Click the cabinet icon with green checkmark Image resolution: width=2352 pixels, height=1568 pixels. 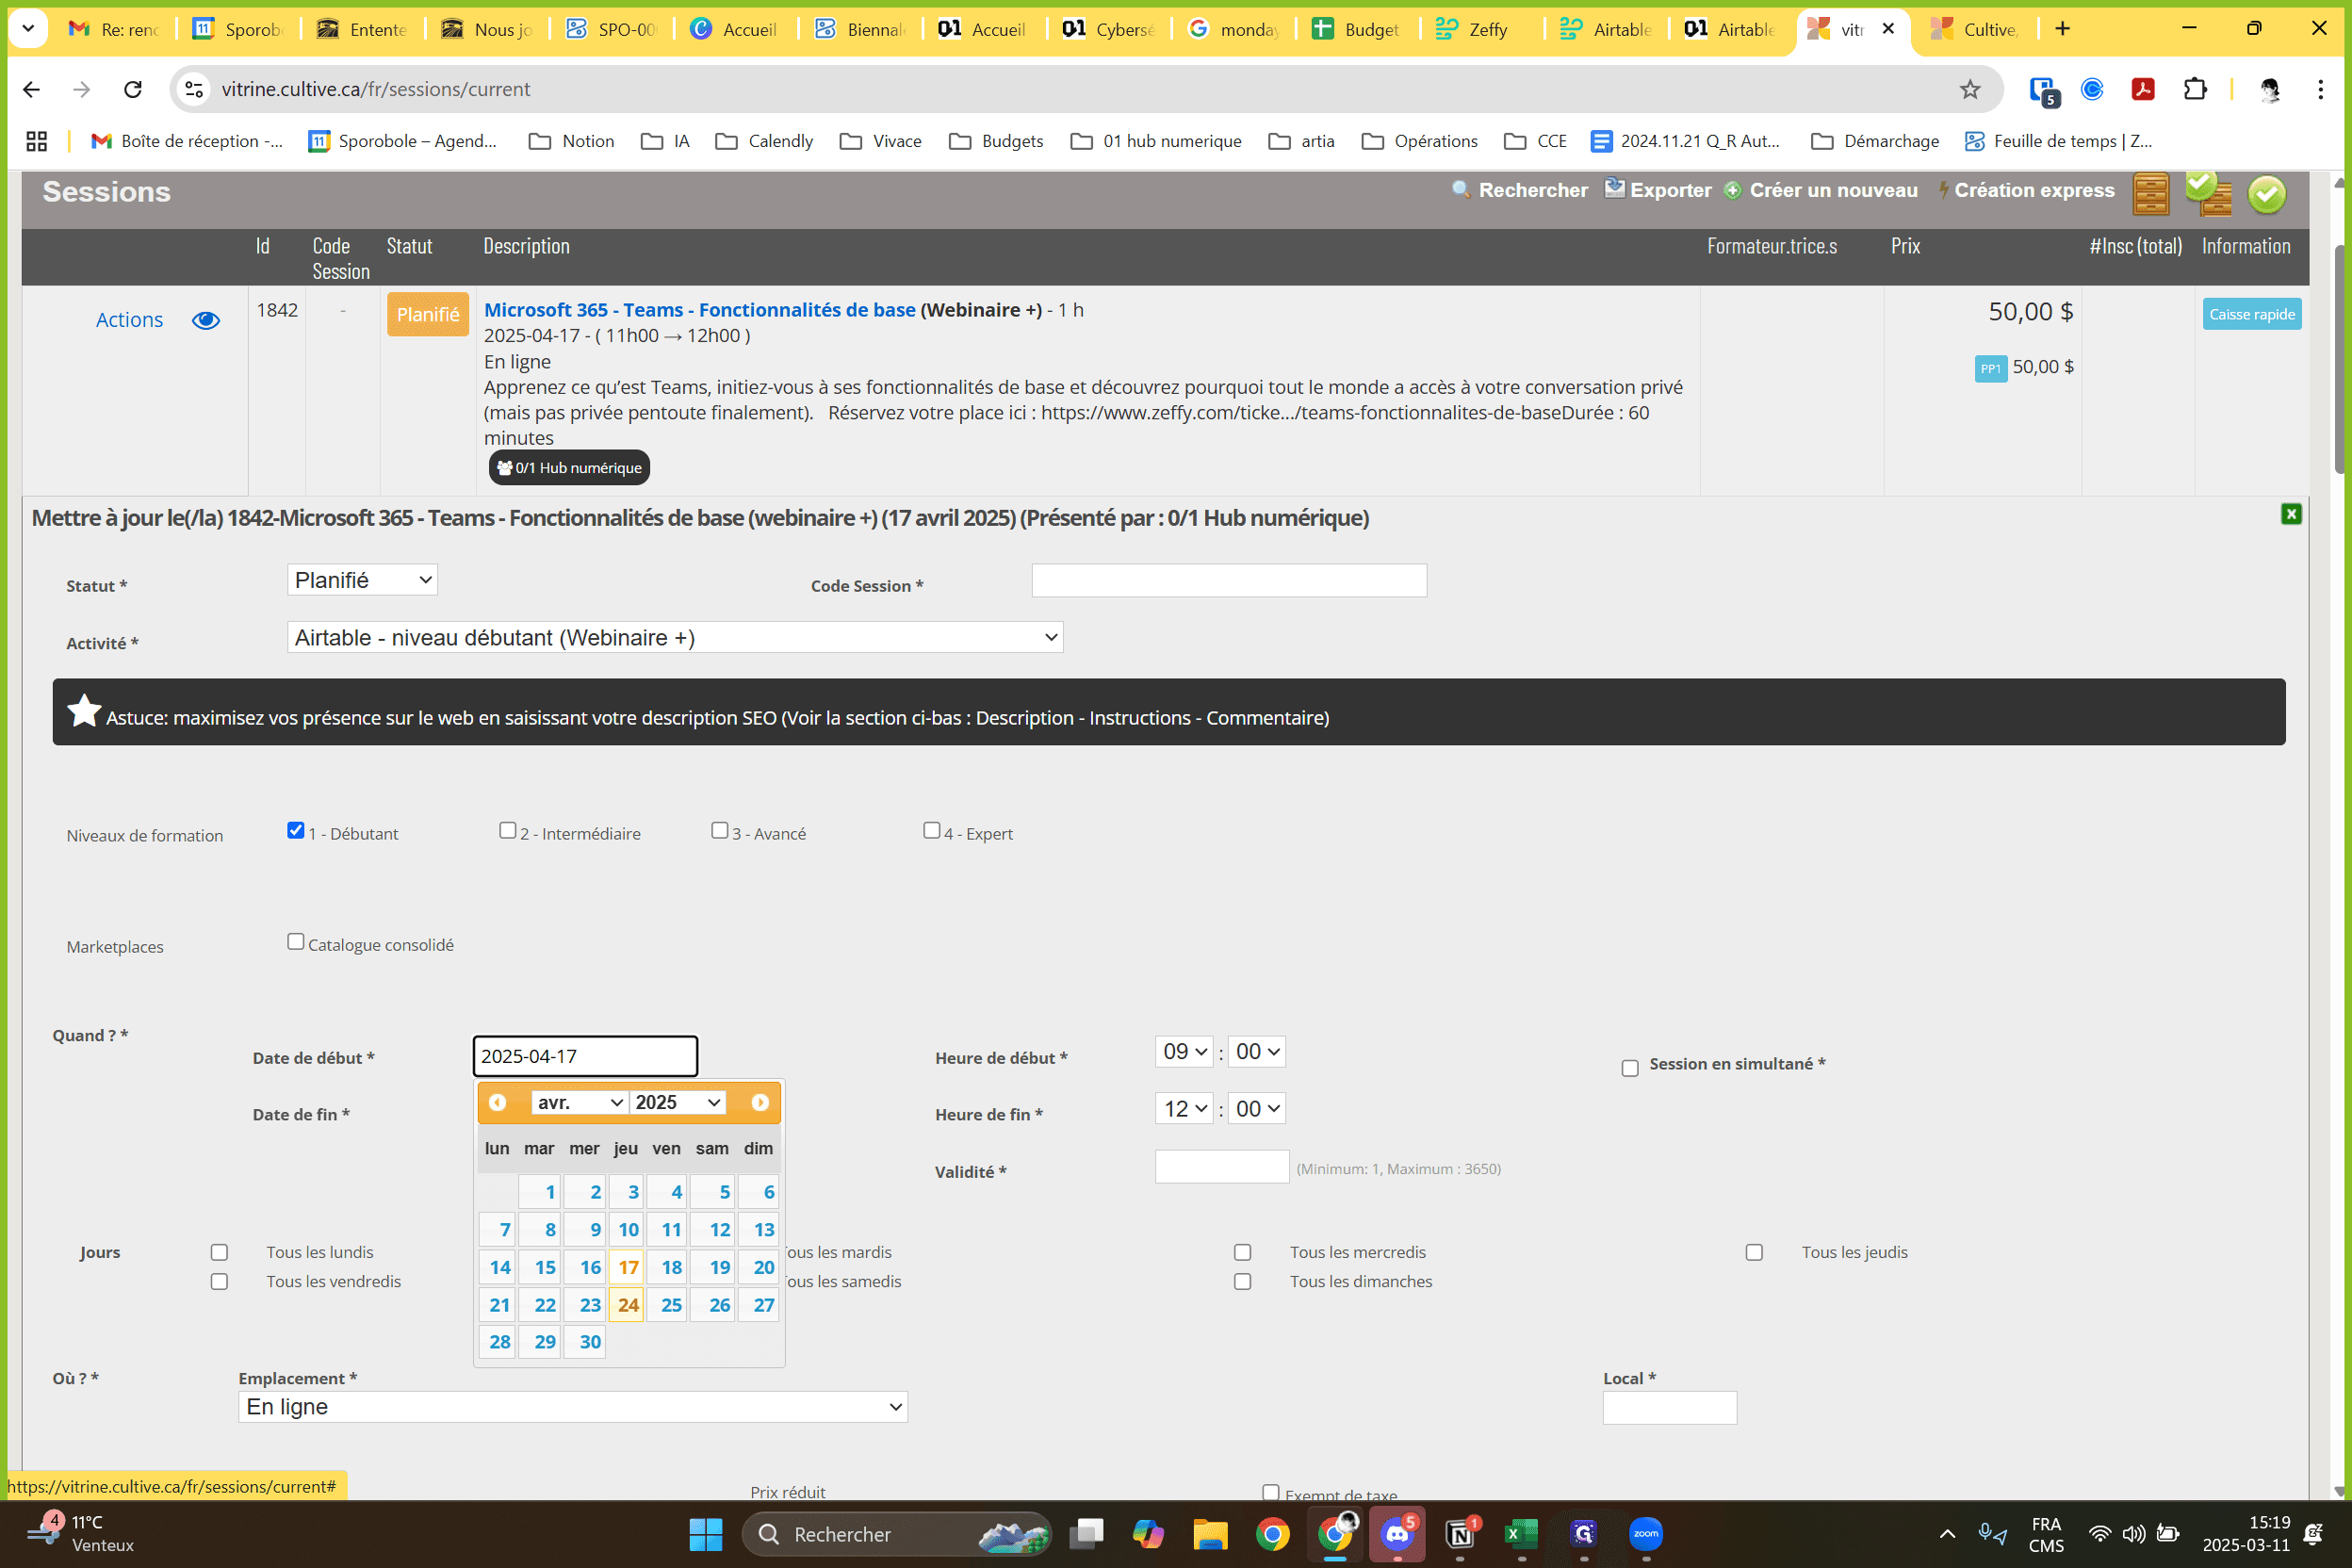click(2208, 193)
